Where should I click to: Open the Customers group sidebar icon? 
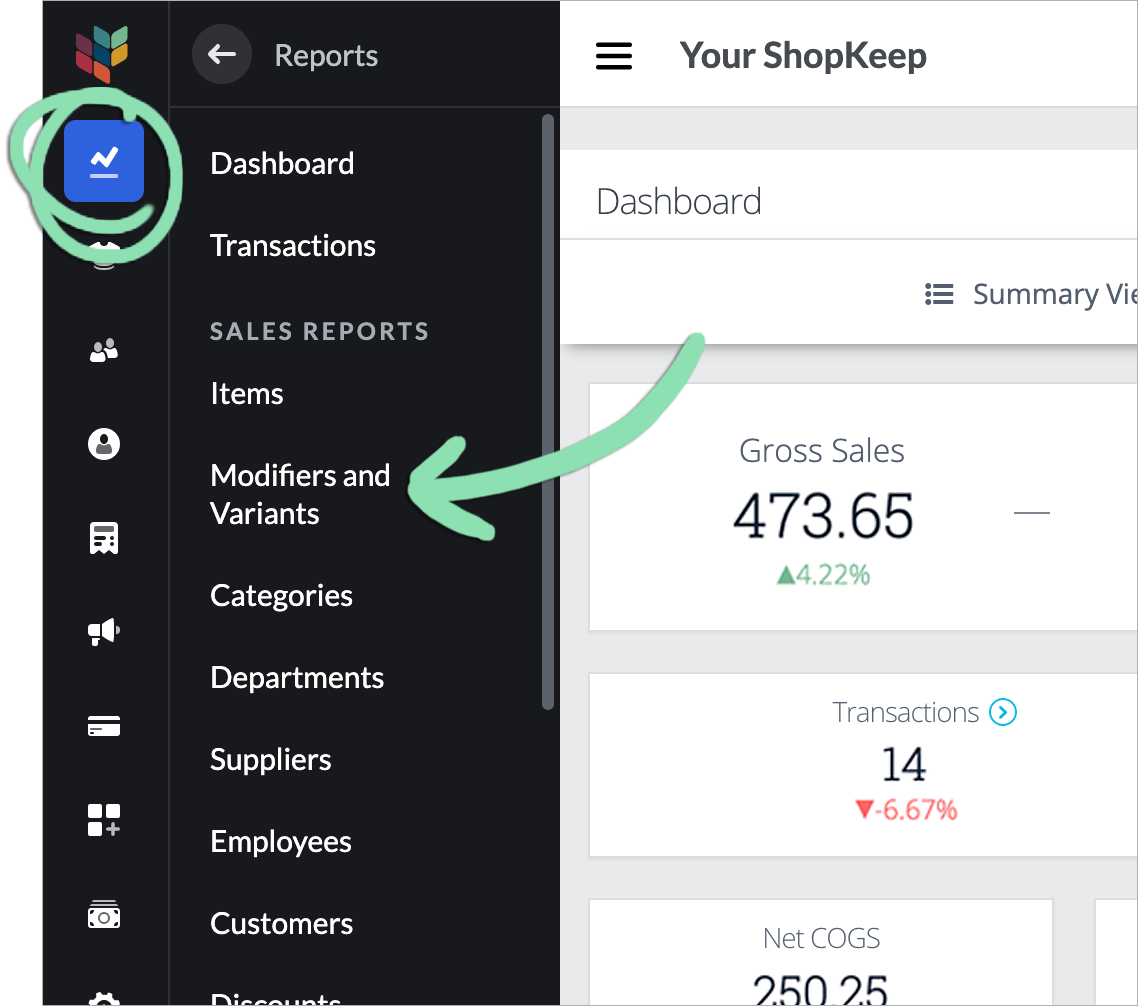click(x=104, y=351)
